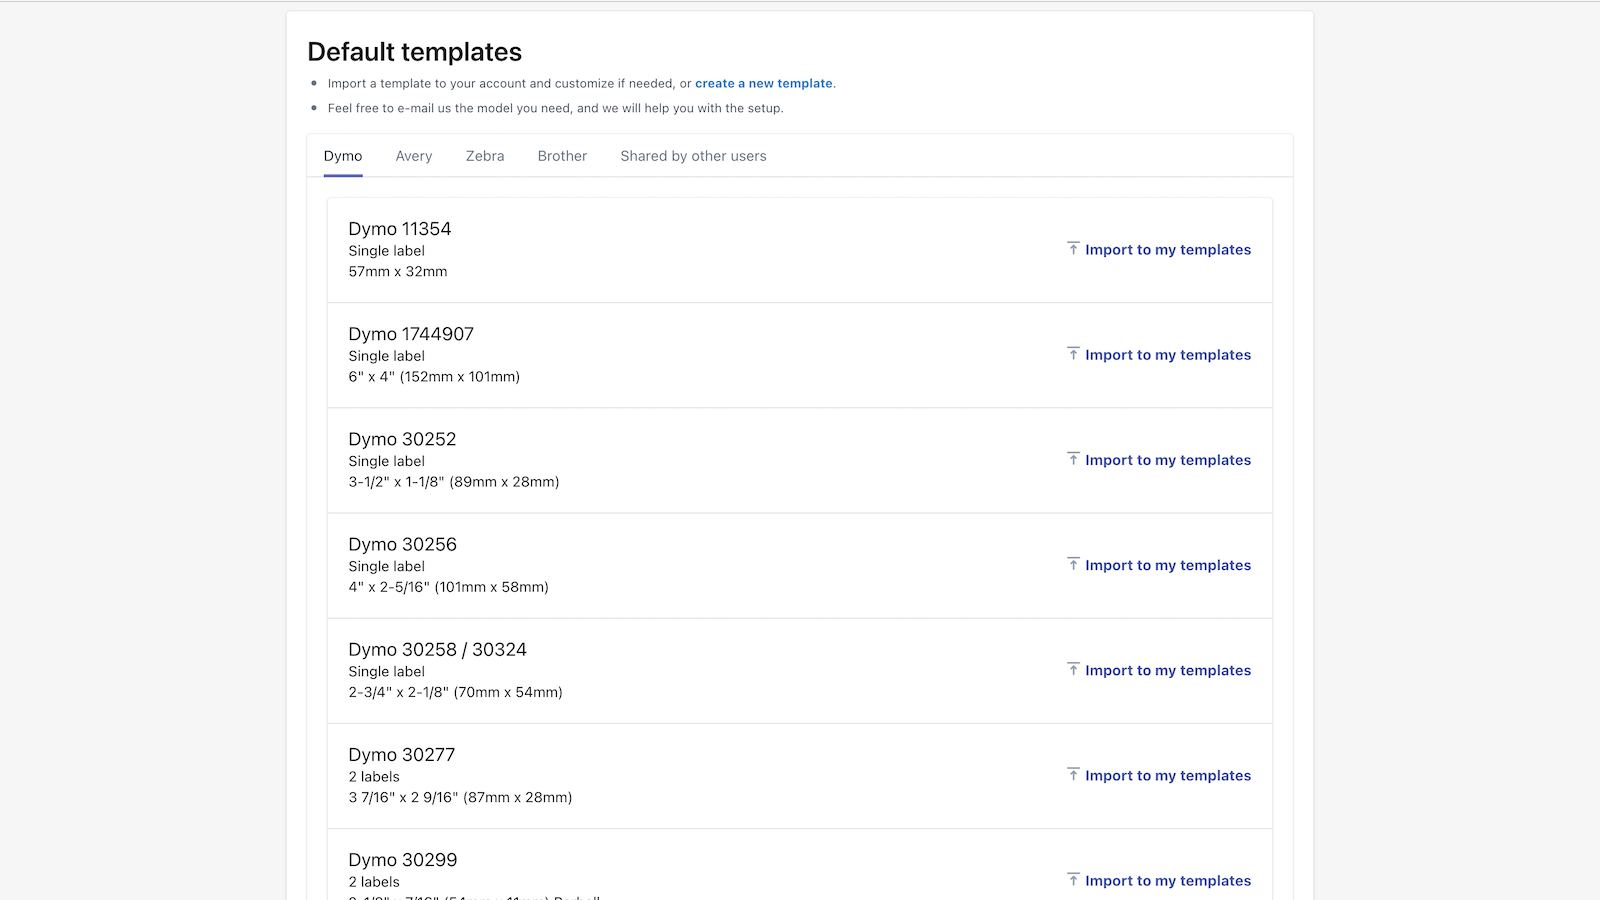Show the Shared by other users tab
The height and width of the screenshot is (900, 1600).
[x=693, y=156]
